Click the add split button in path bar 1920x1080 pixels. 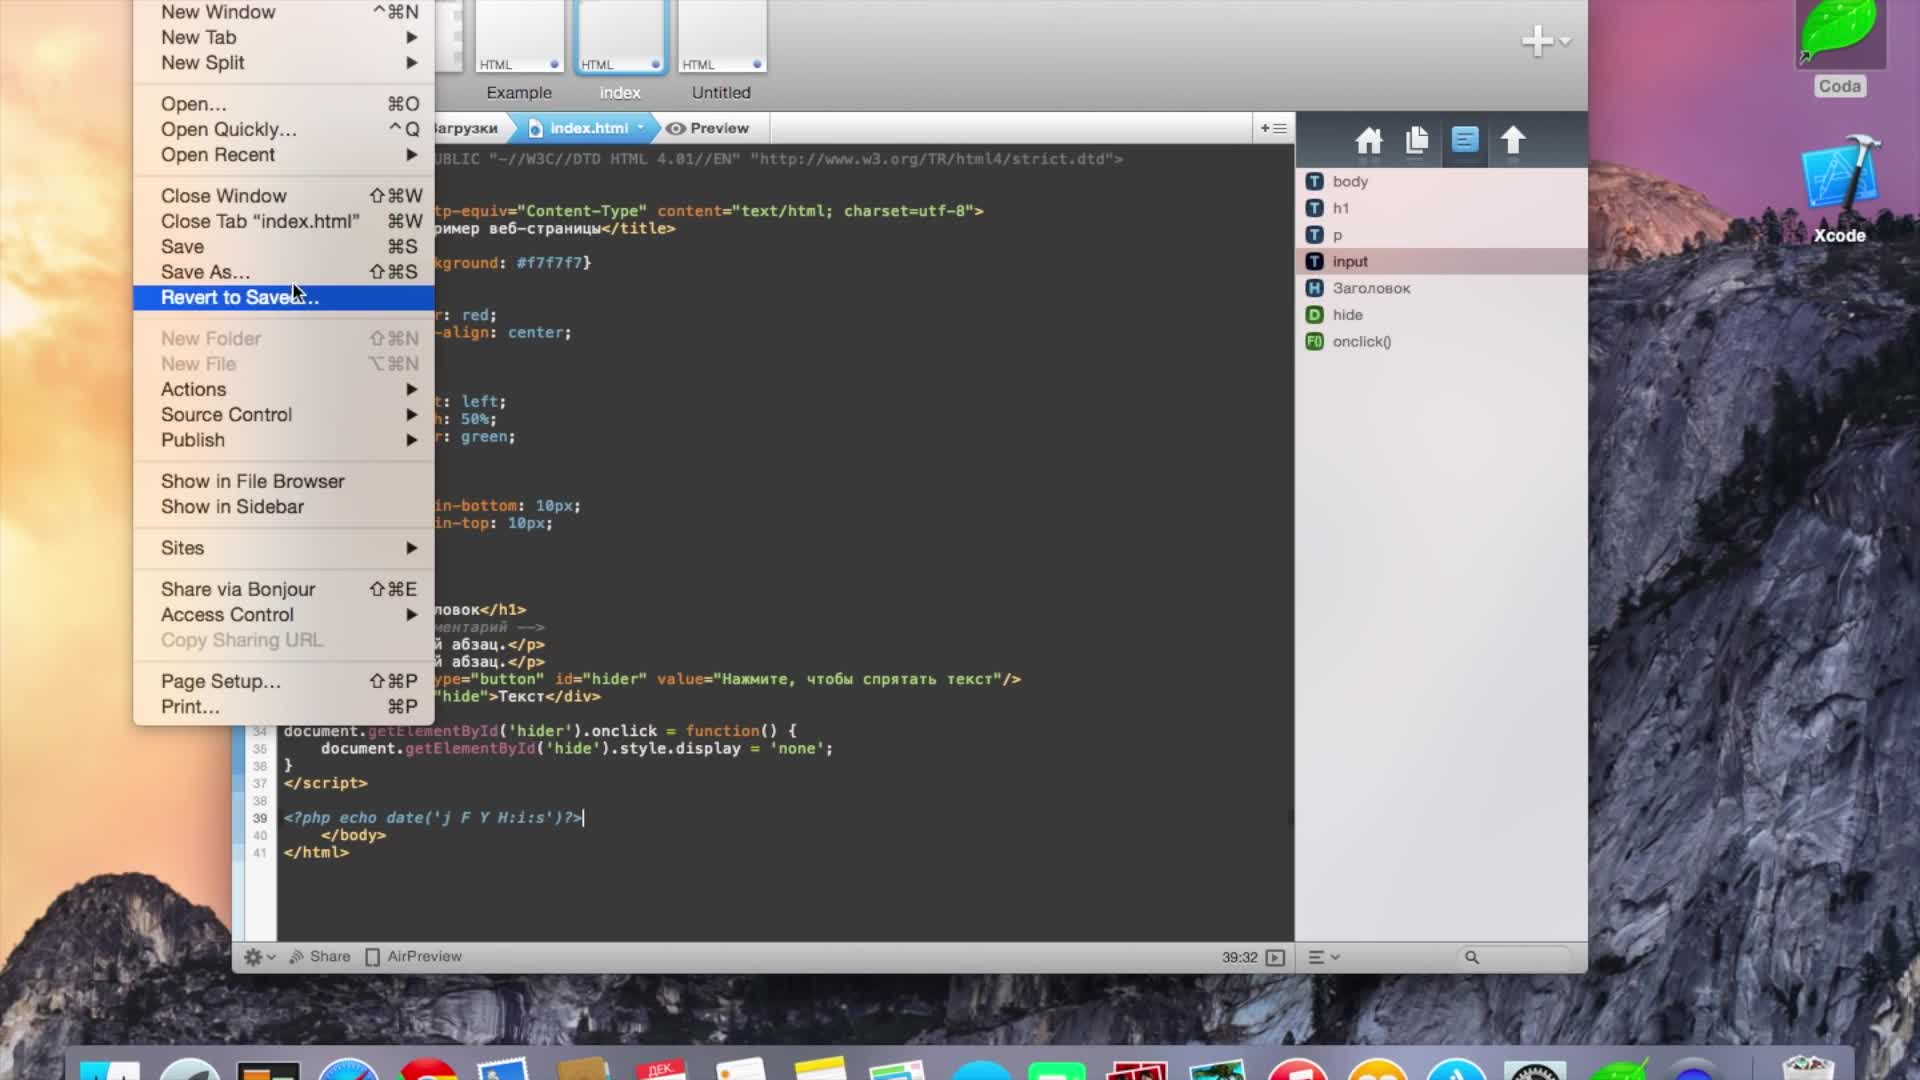(x=1273, y=128)
